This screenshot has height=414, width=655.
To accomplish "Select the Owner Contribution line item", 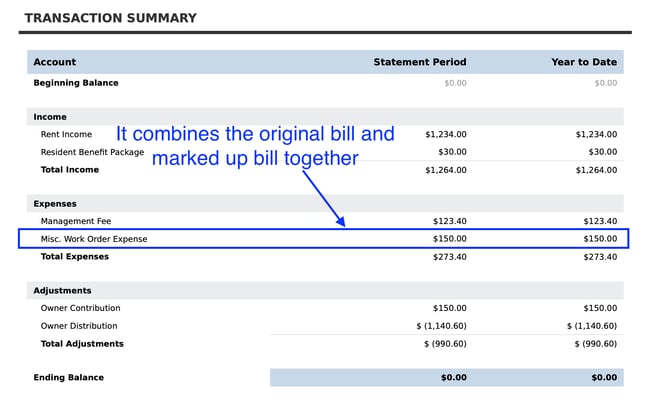I will pos(80,308).
